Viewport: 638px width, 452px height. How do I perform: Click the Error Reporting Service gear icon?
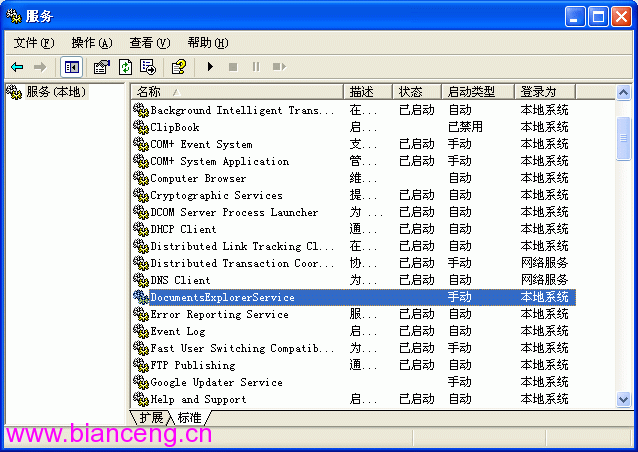[x=141, y=314]
